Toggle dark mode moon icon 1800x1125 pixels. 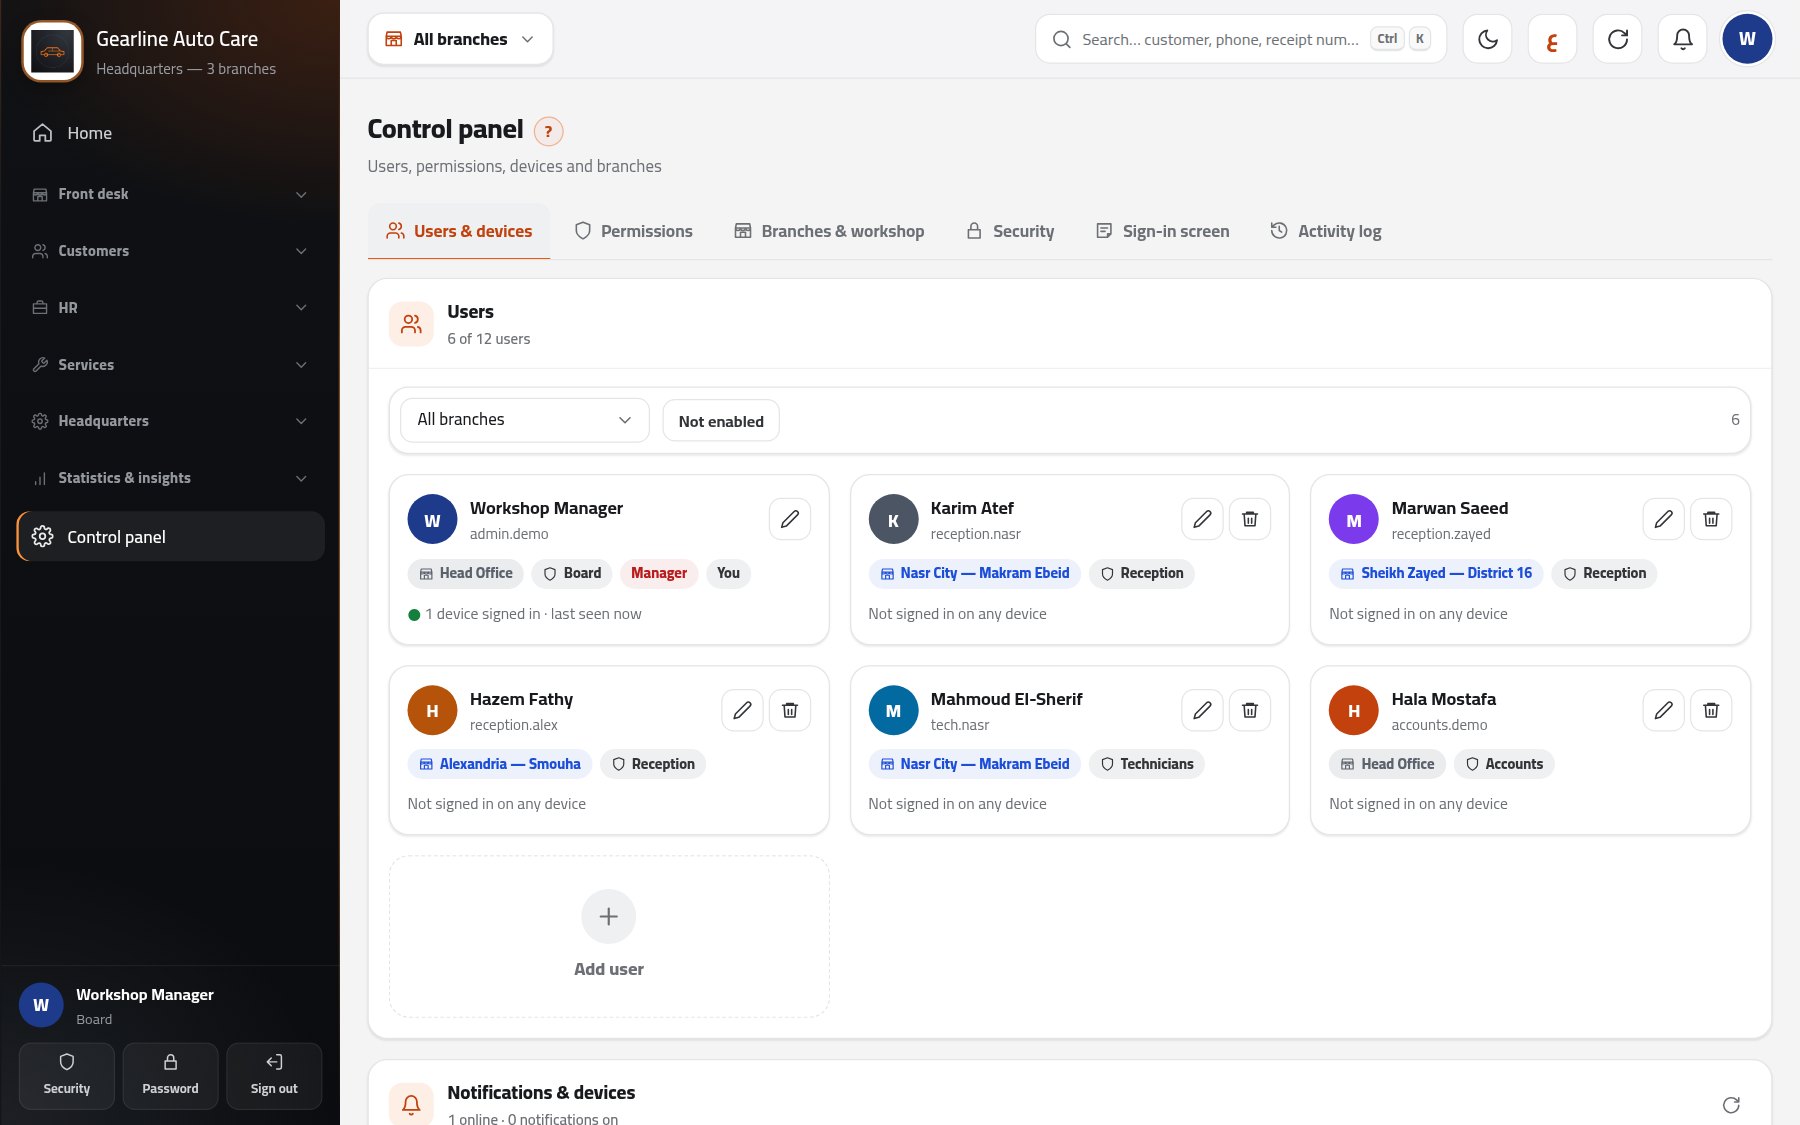1487,39
